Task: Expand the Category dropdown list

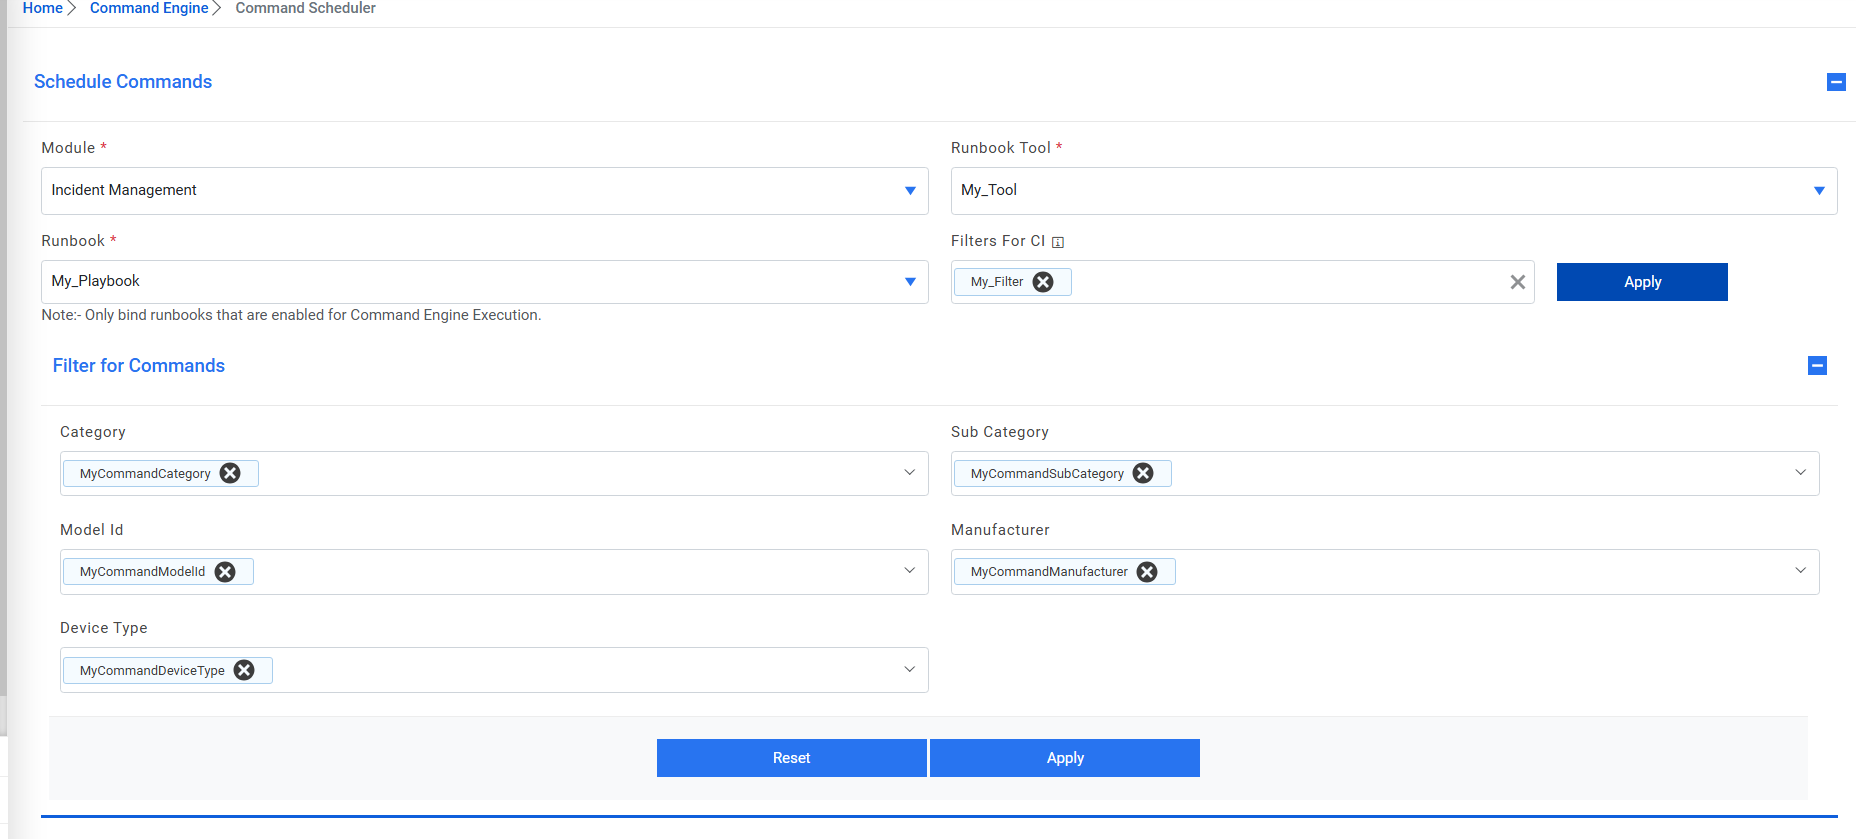Action: [909, 473]
